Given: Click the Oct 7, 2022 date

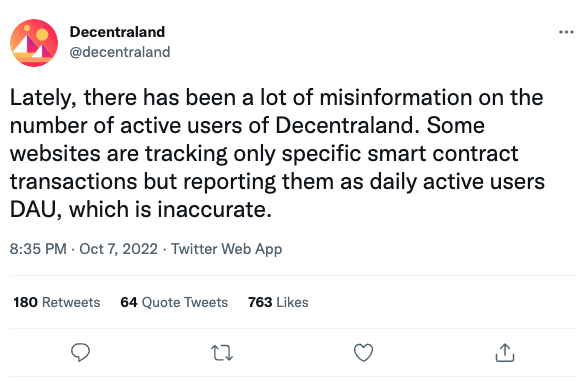Looking at the screenshot, I should point(118,249).
